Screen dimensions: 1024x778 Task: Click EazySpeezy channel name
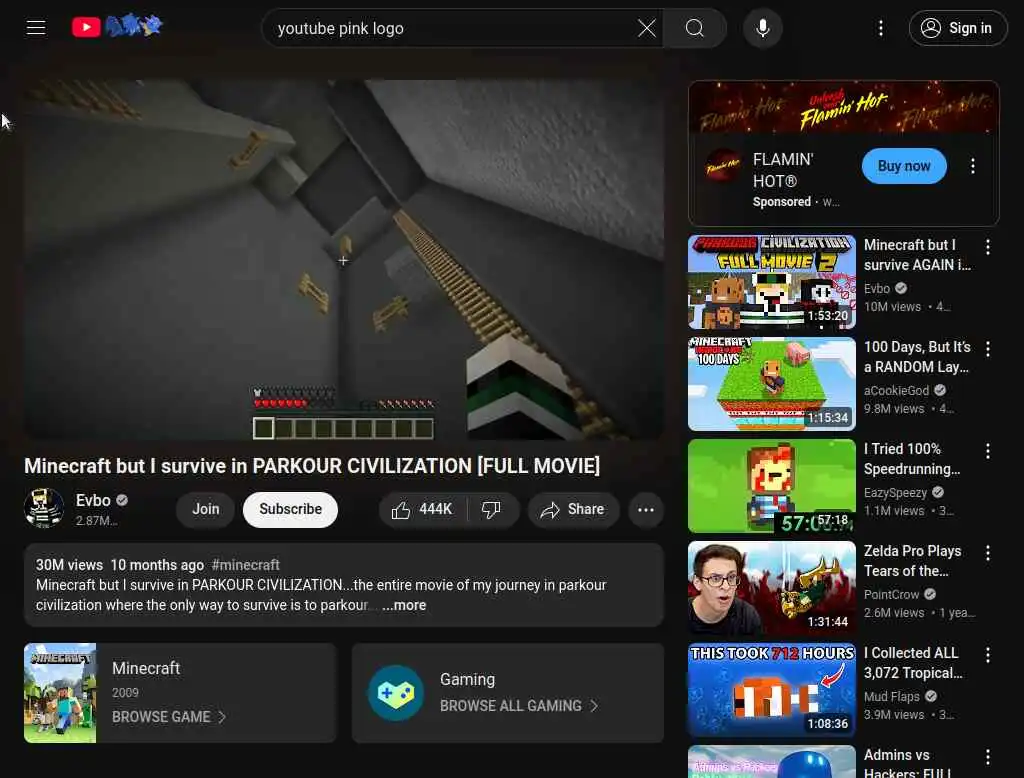(x=895, y=493)
